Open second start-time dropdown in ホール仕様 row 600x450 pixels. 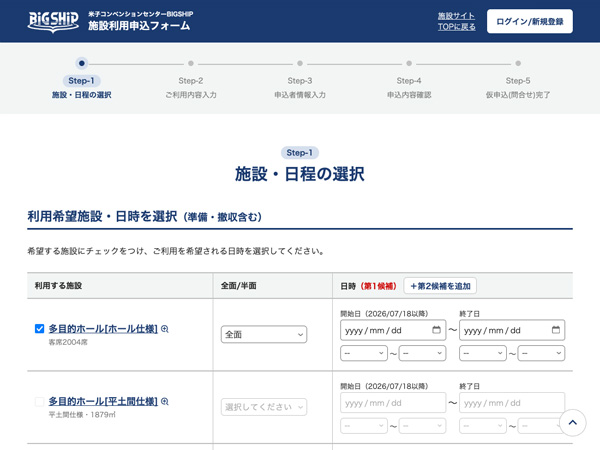tap(422, 353)
